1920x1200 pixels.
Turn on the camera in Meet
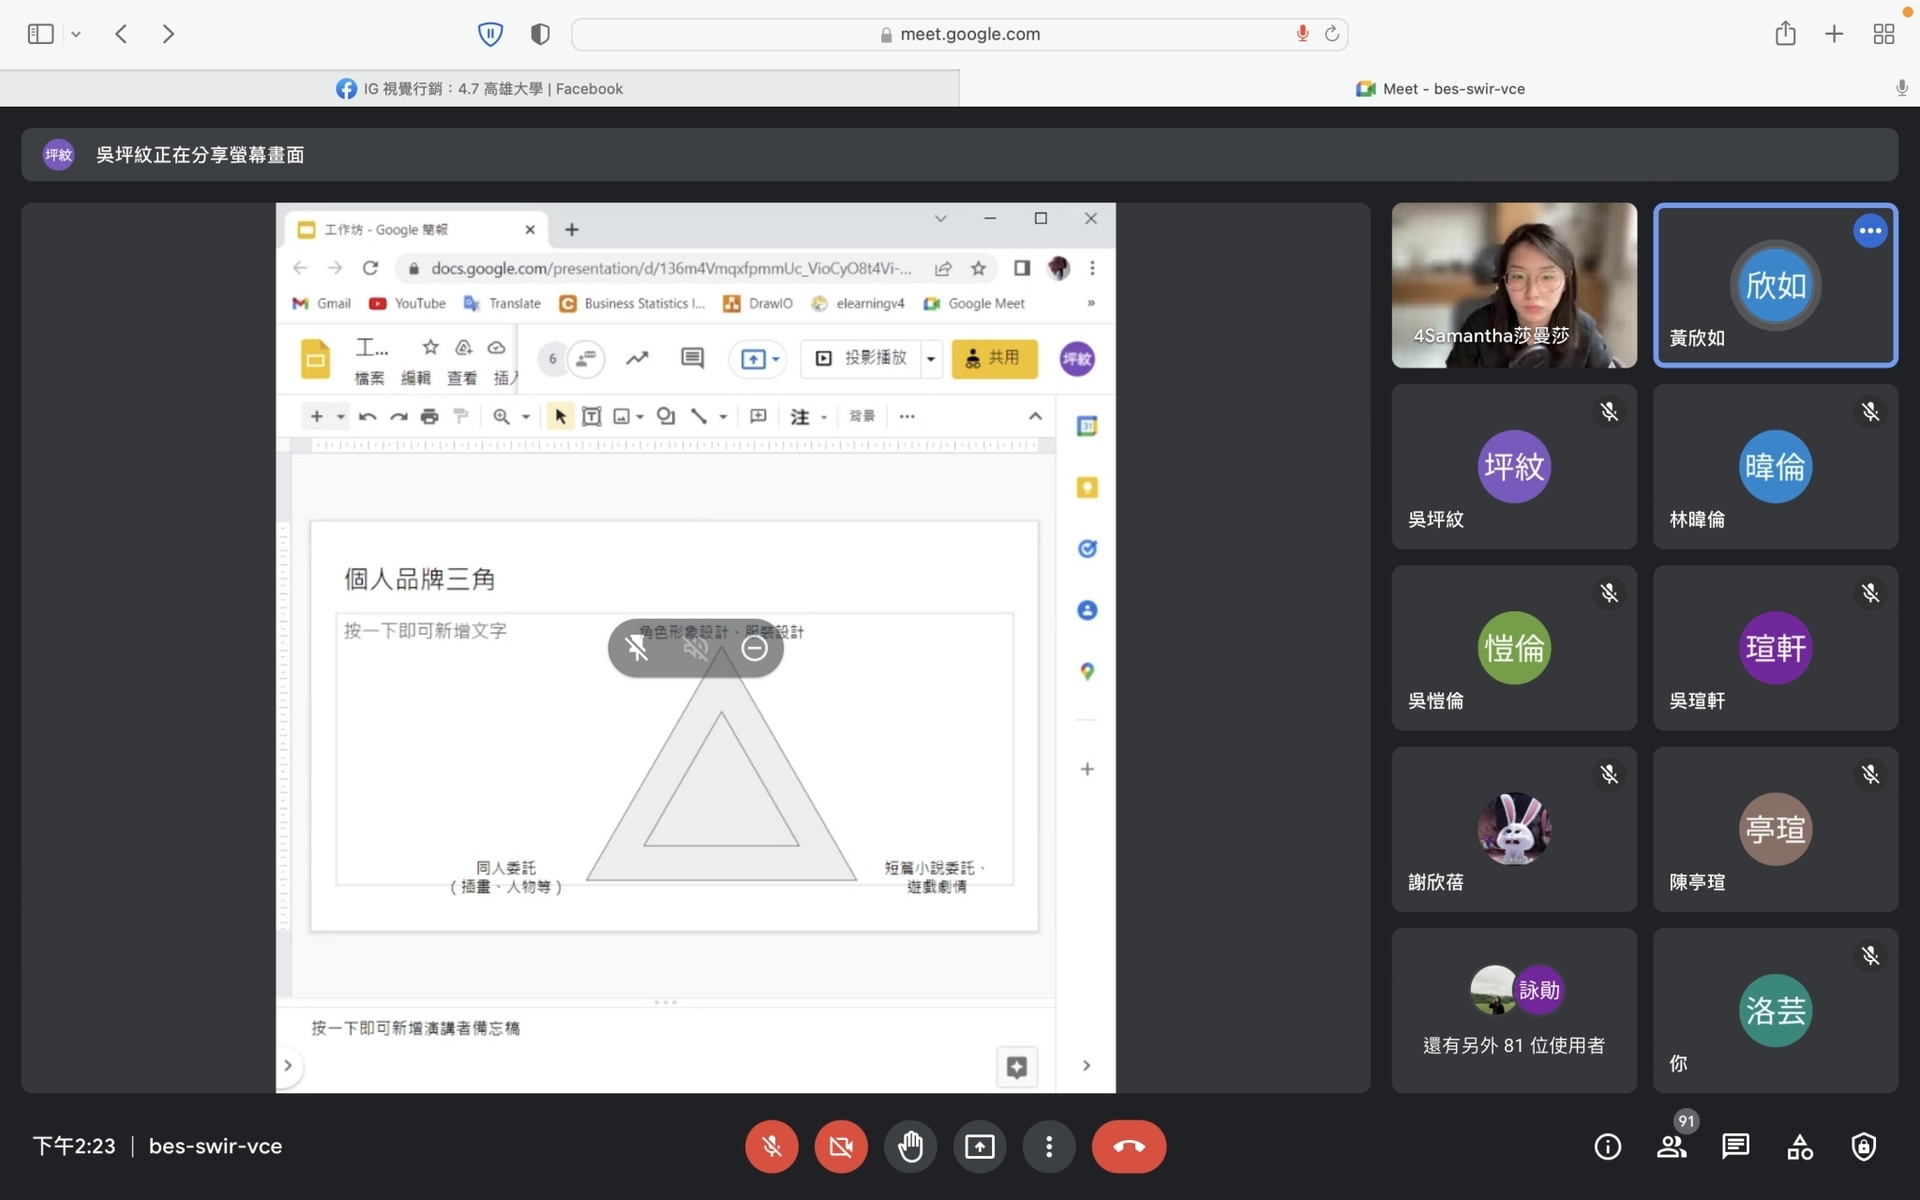pos(841,1146)
